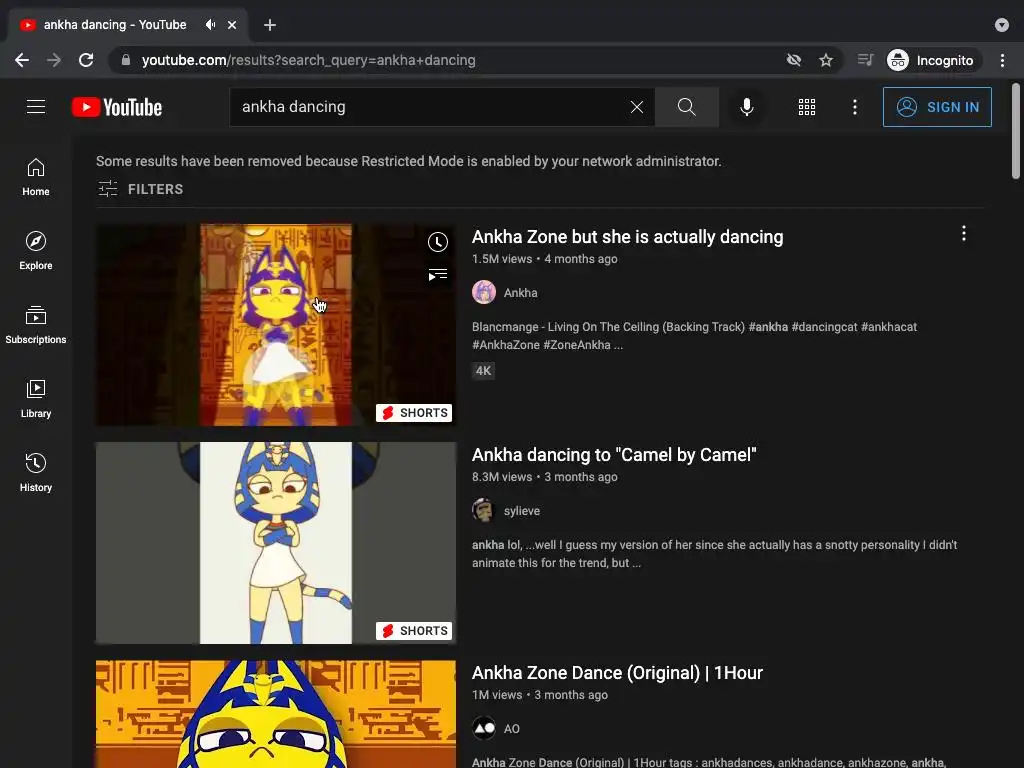This screenshot has width=1024, height=768.
Task: Click the page vertical scrollbar
Action: [x=1016, y=131]
